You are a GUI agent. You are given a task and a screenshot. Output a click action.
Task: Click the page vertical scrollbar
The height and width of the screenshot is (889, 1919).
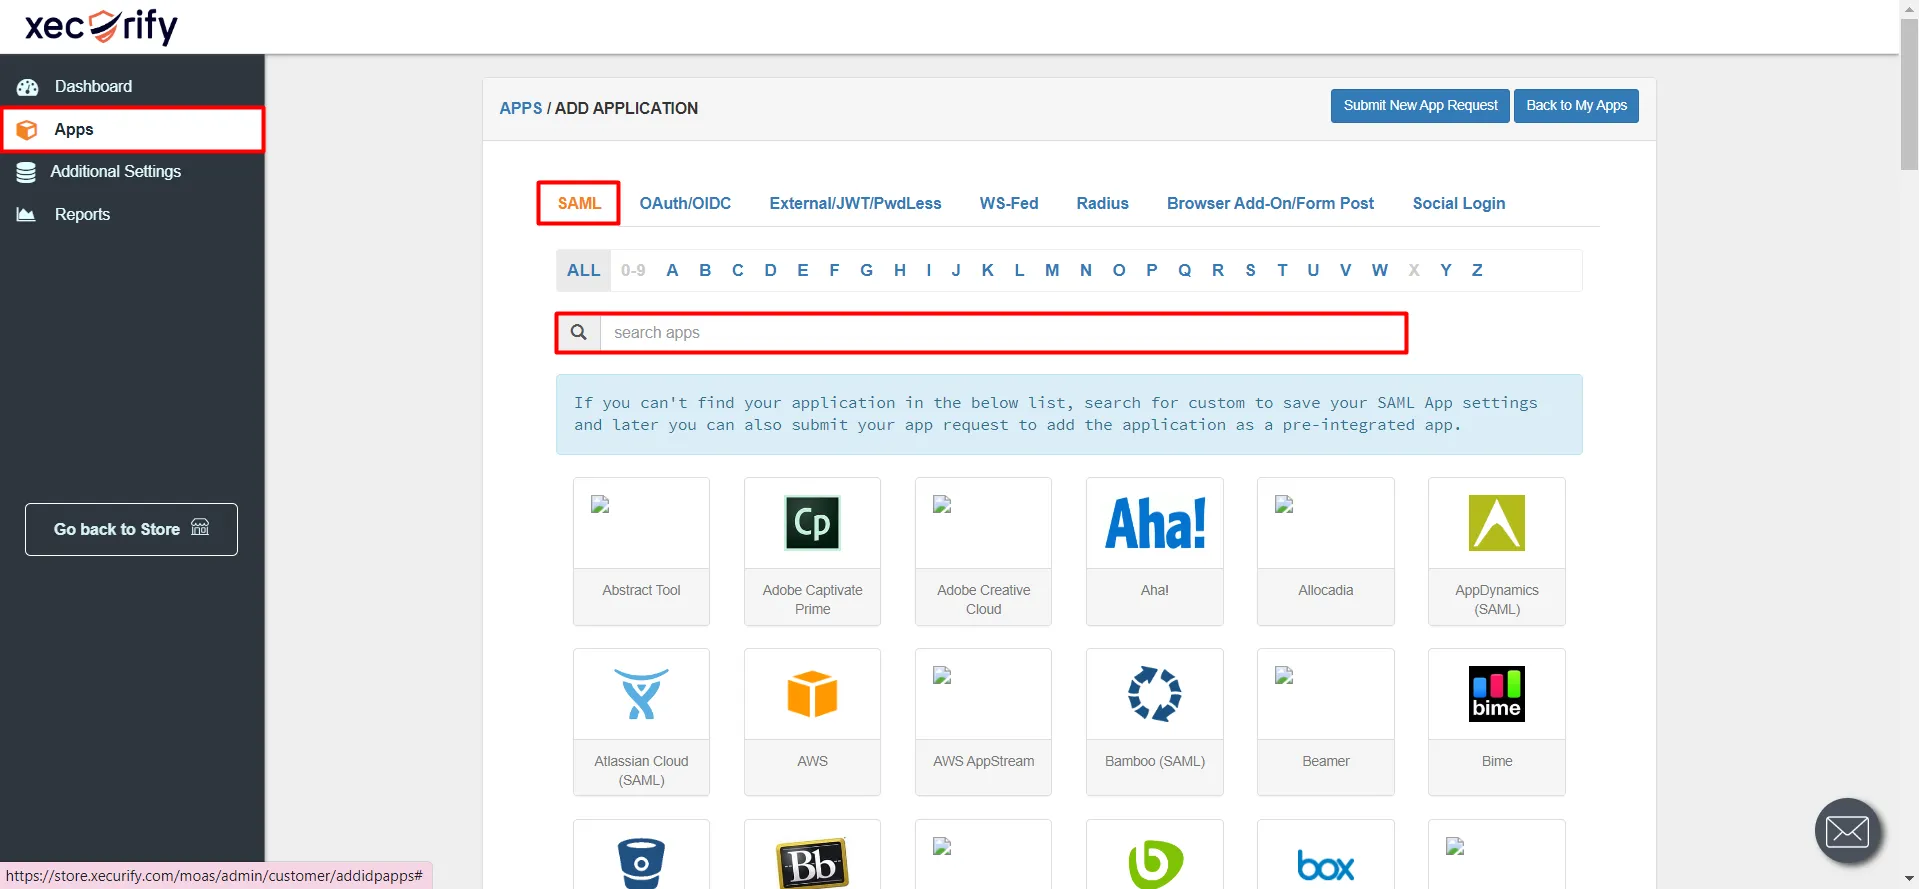click(x=1909, y=96)
